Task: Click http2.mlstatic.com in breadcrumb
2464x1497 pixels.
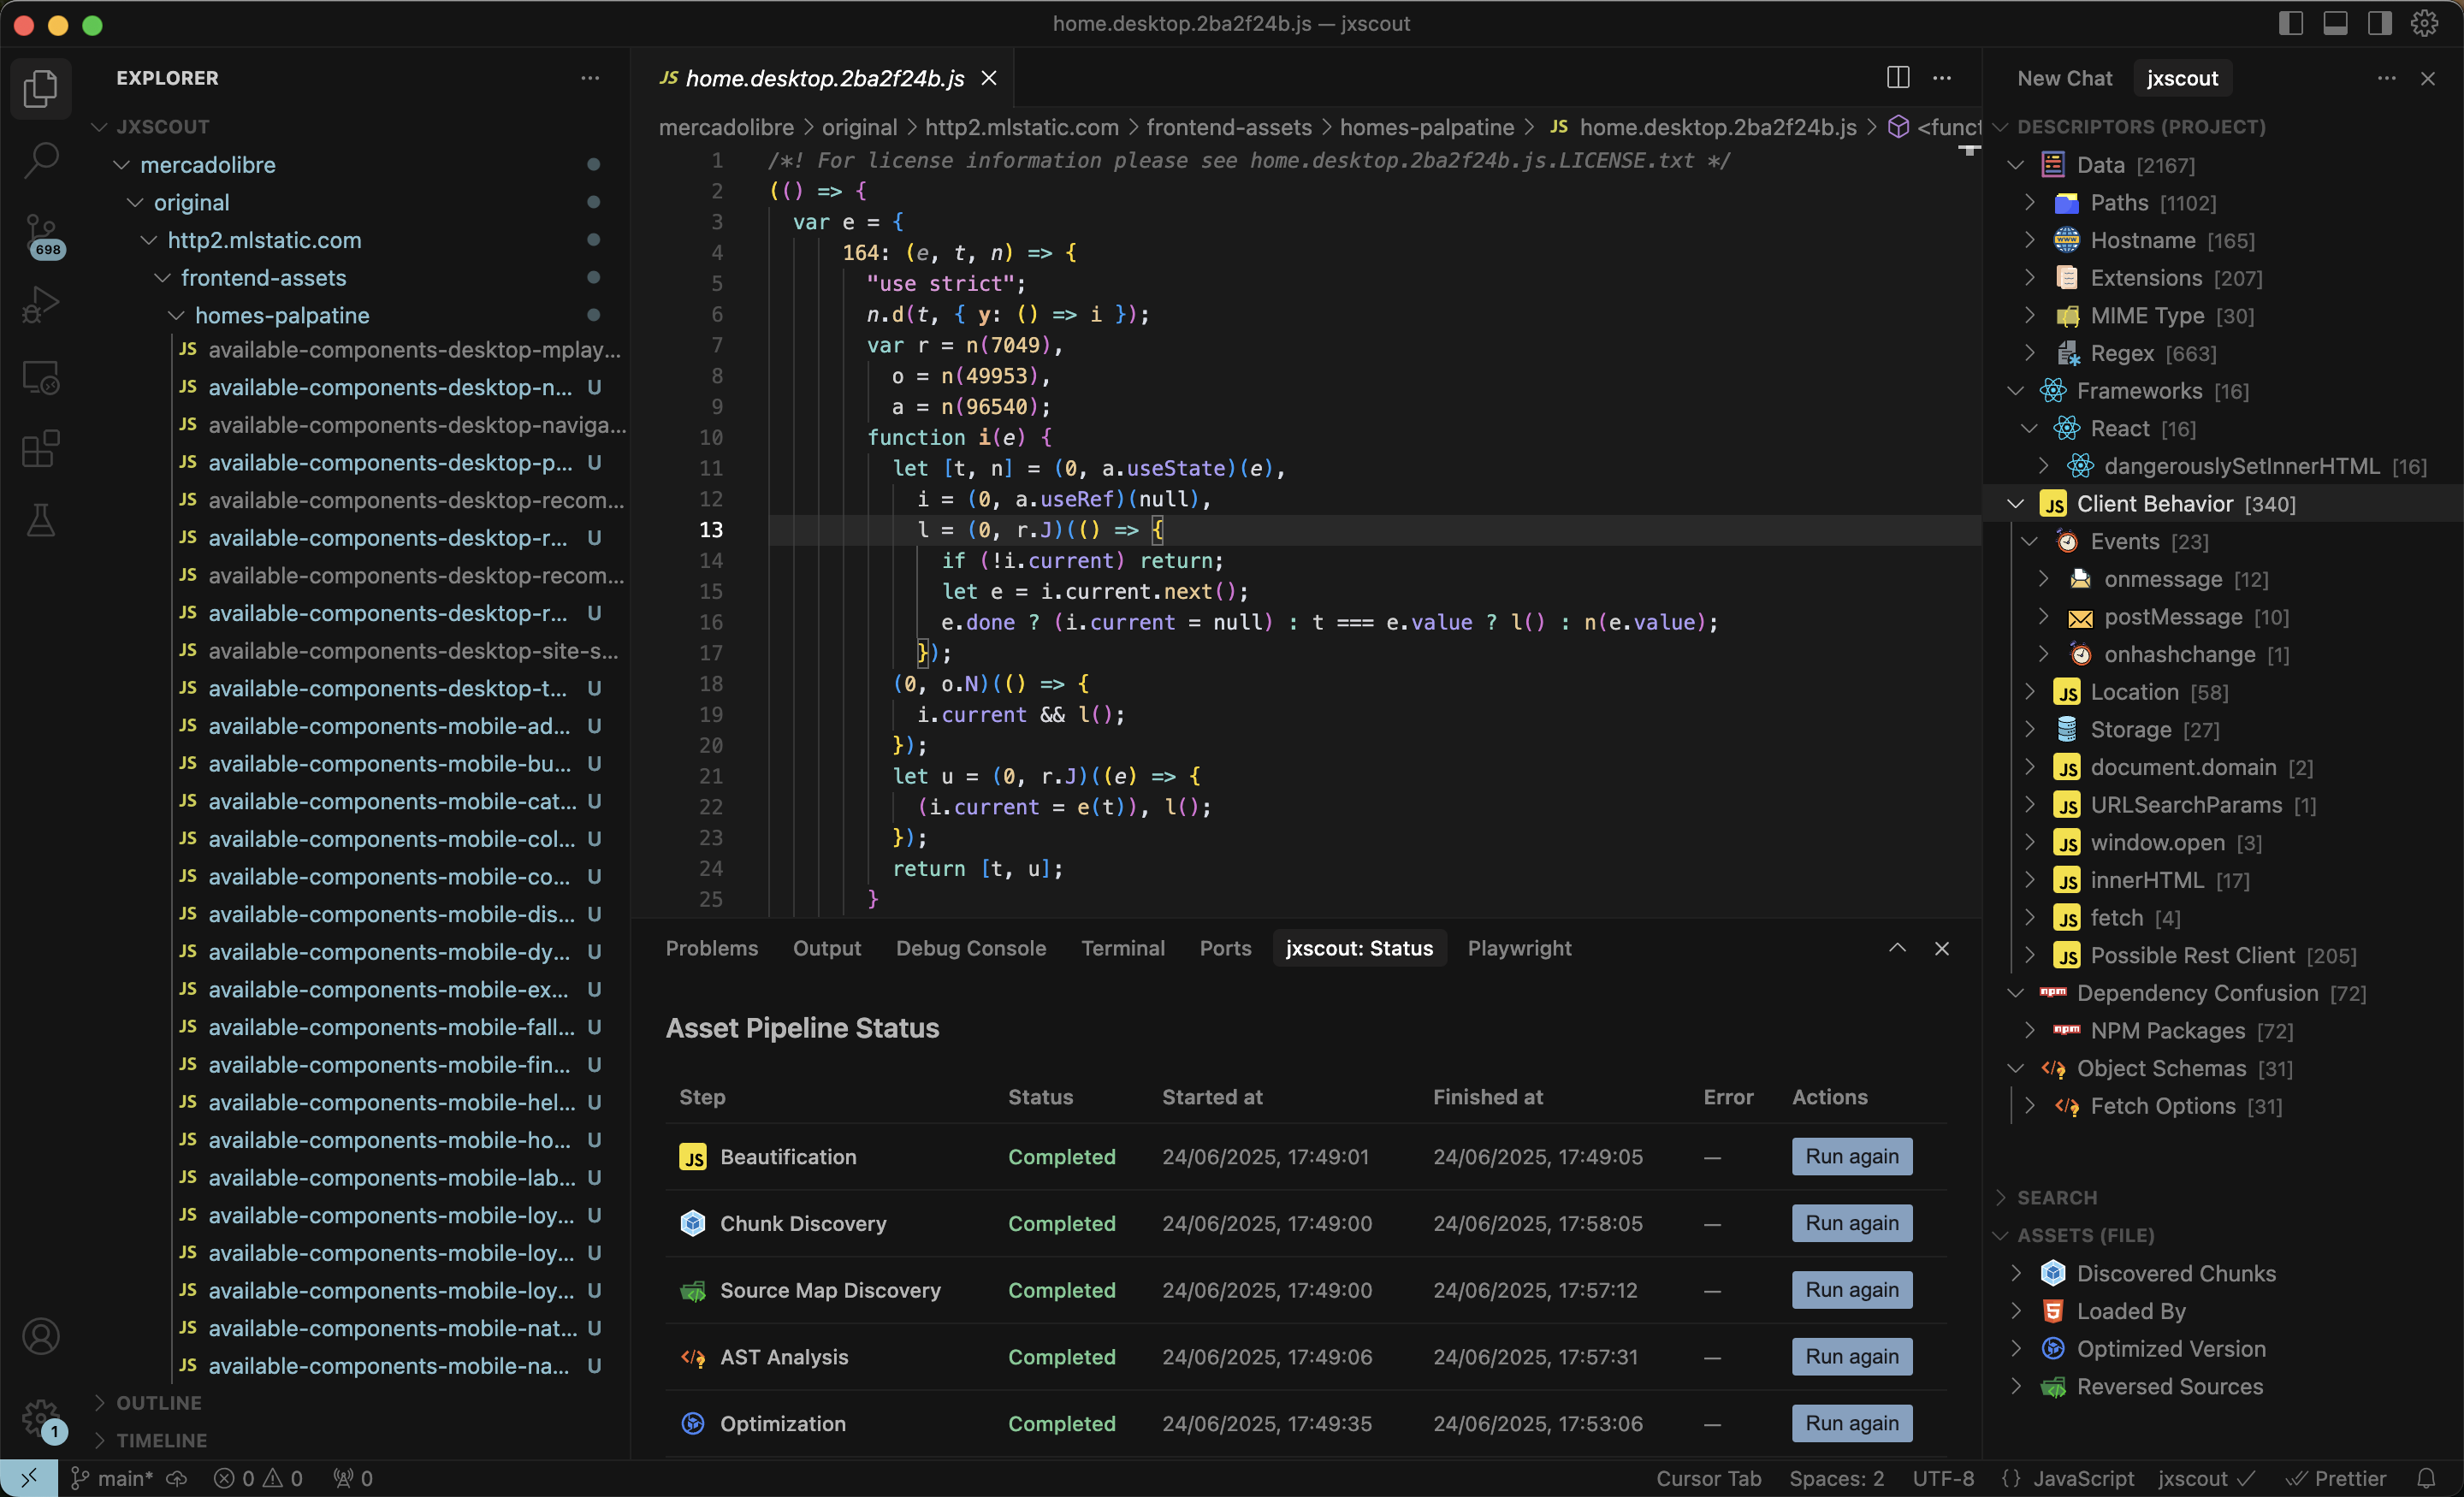Action: point(1021,127)
